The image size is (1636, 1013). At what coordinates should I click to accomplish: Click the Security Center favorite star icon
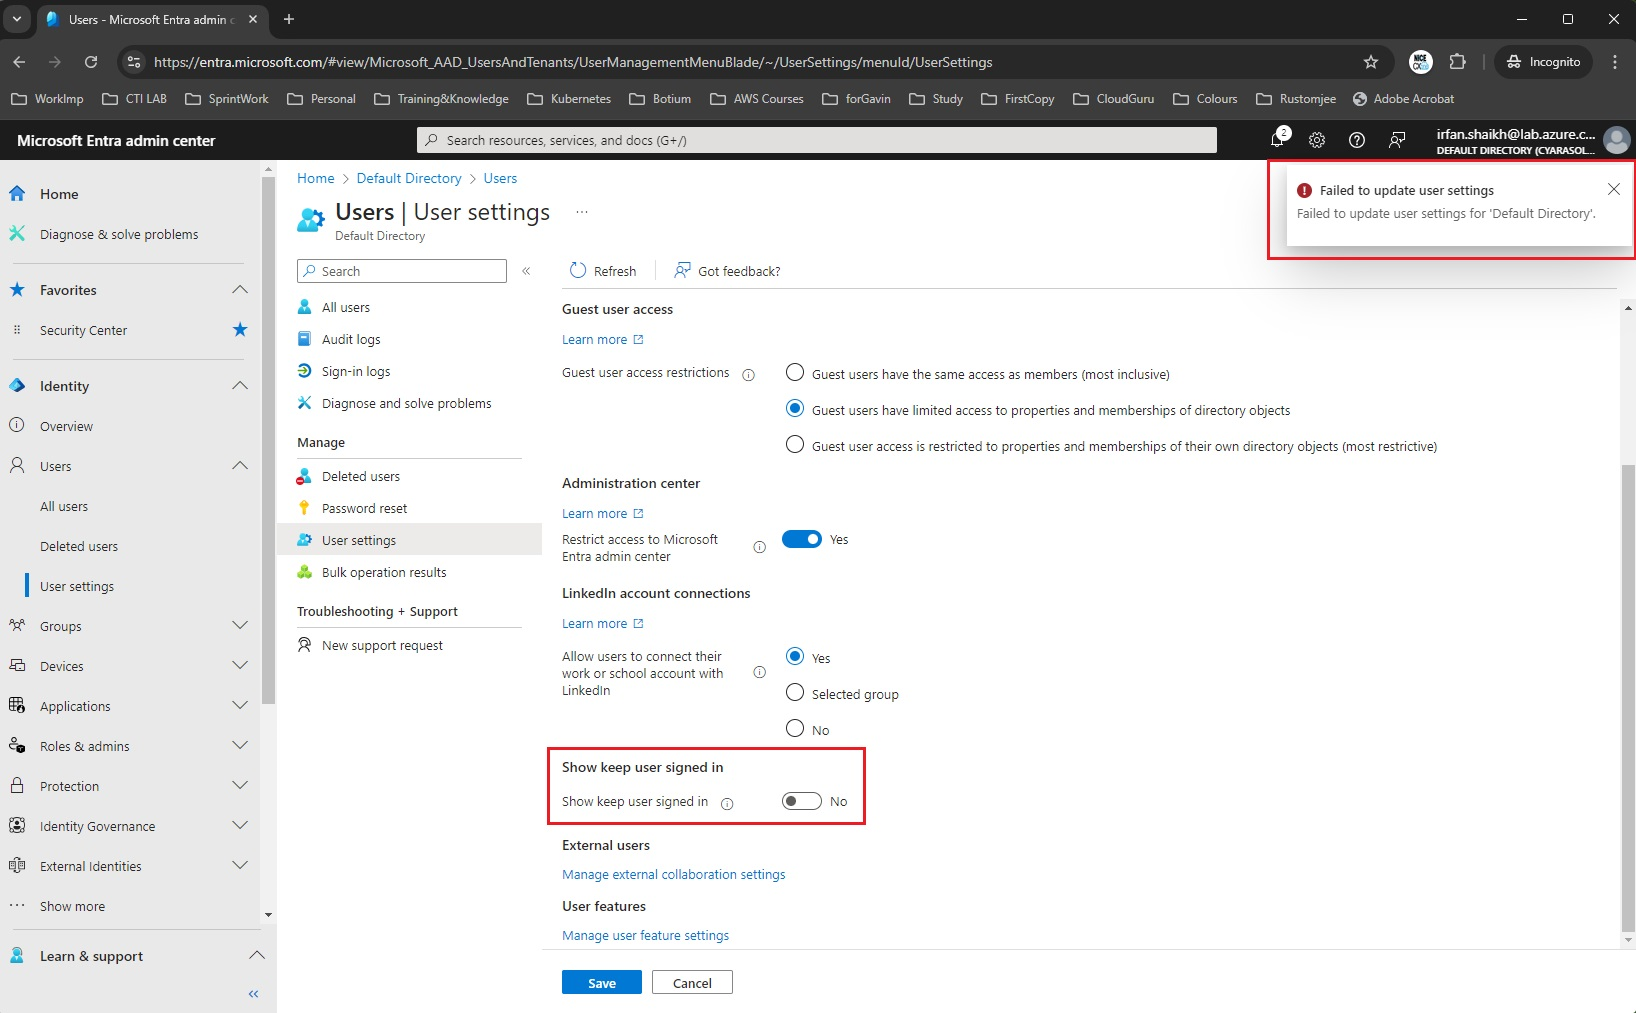point(240,330)
